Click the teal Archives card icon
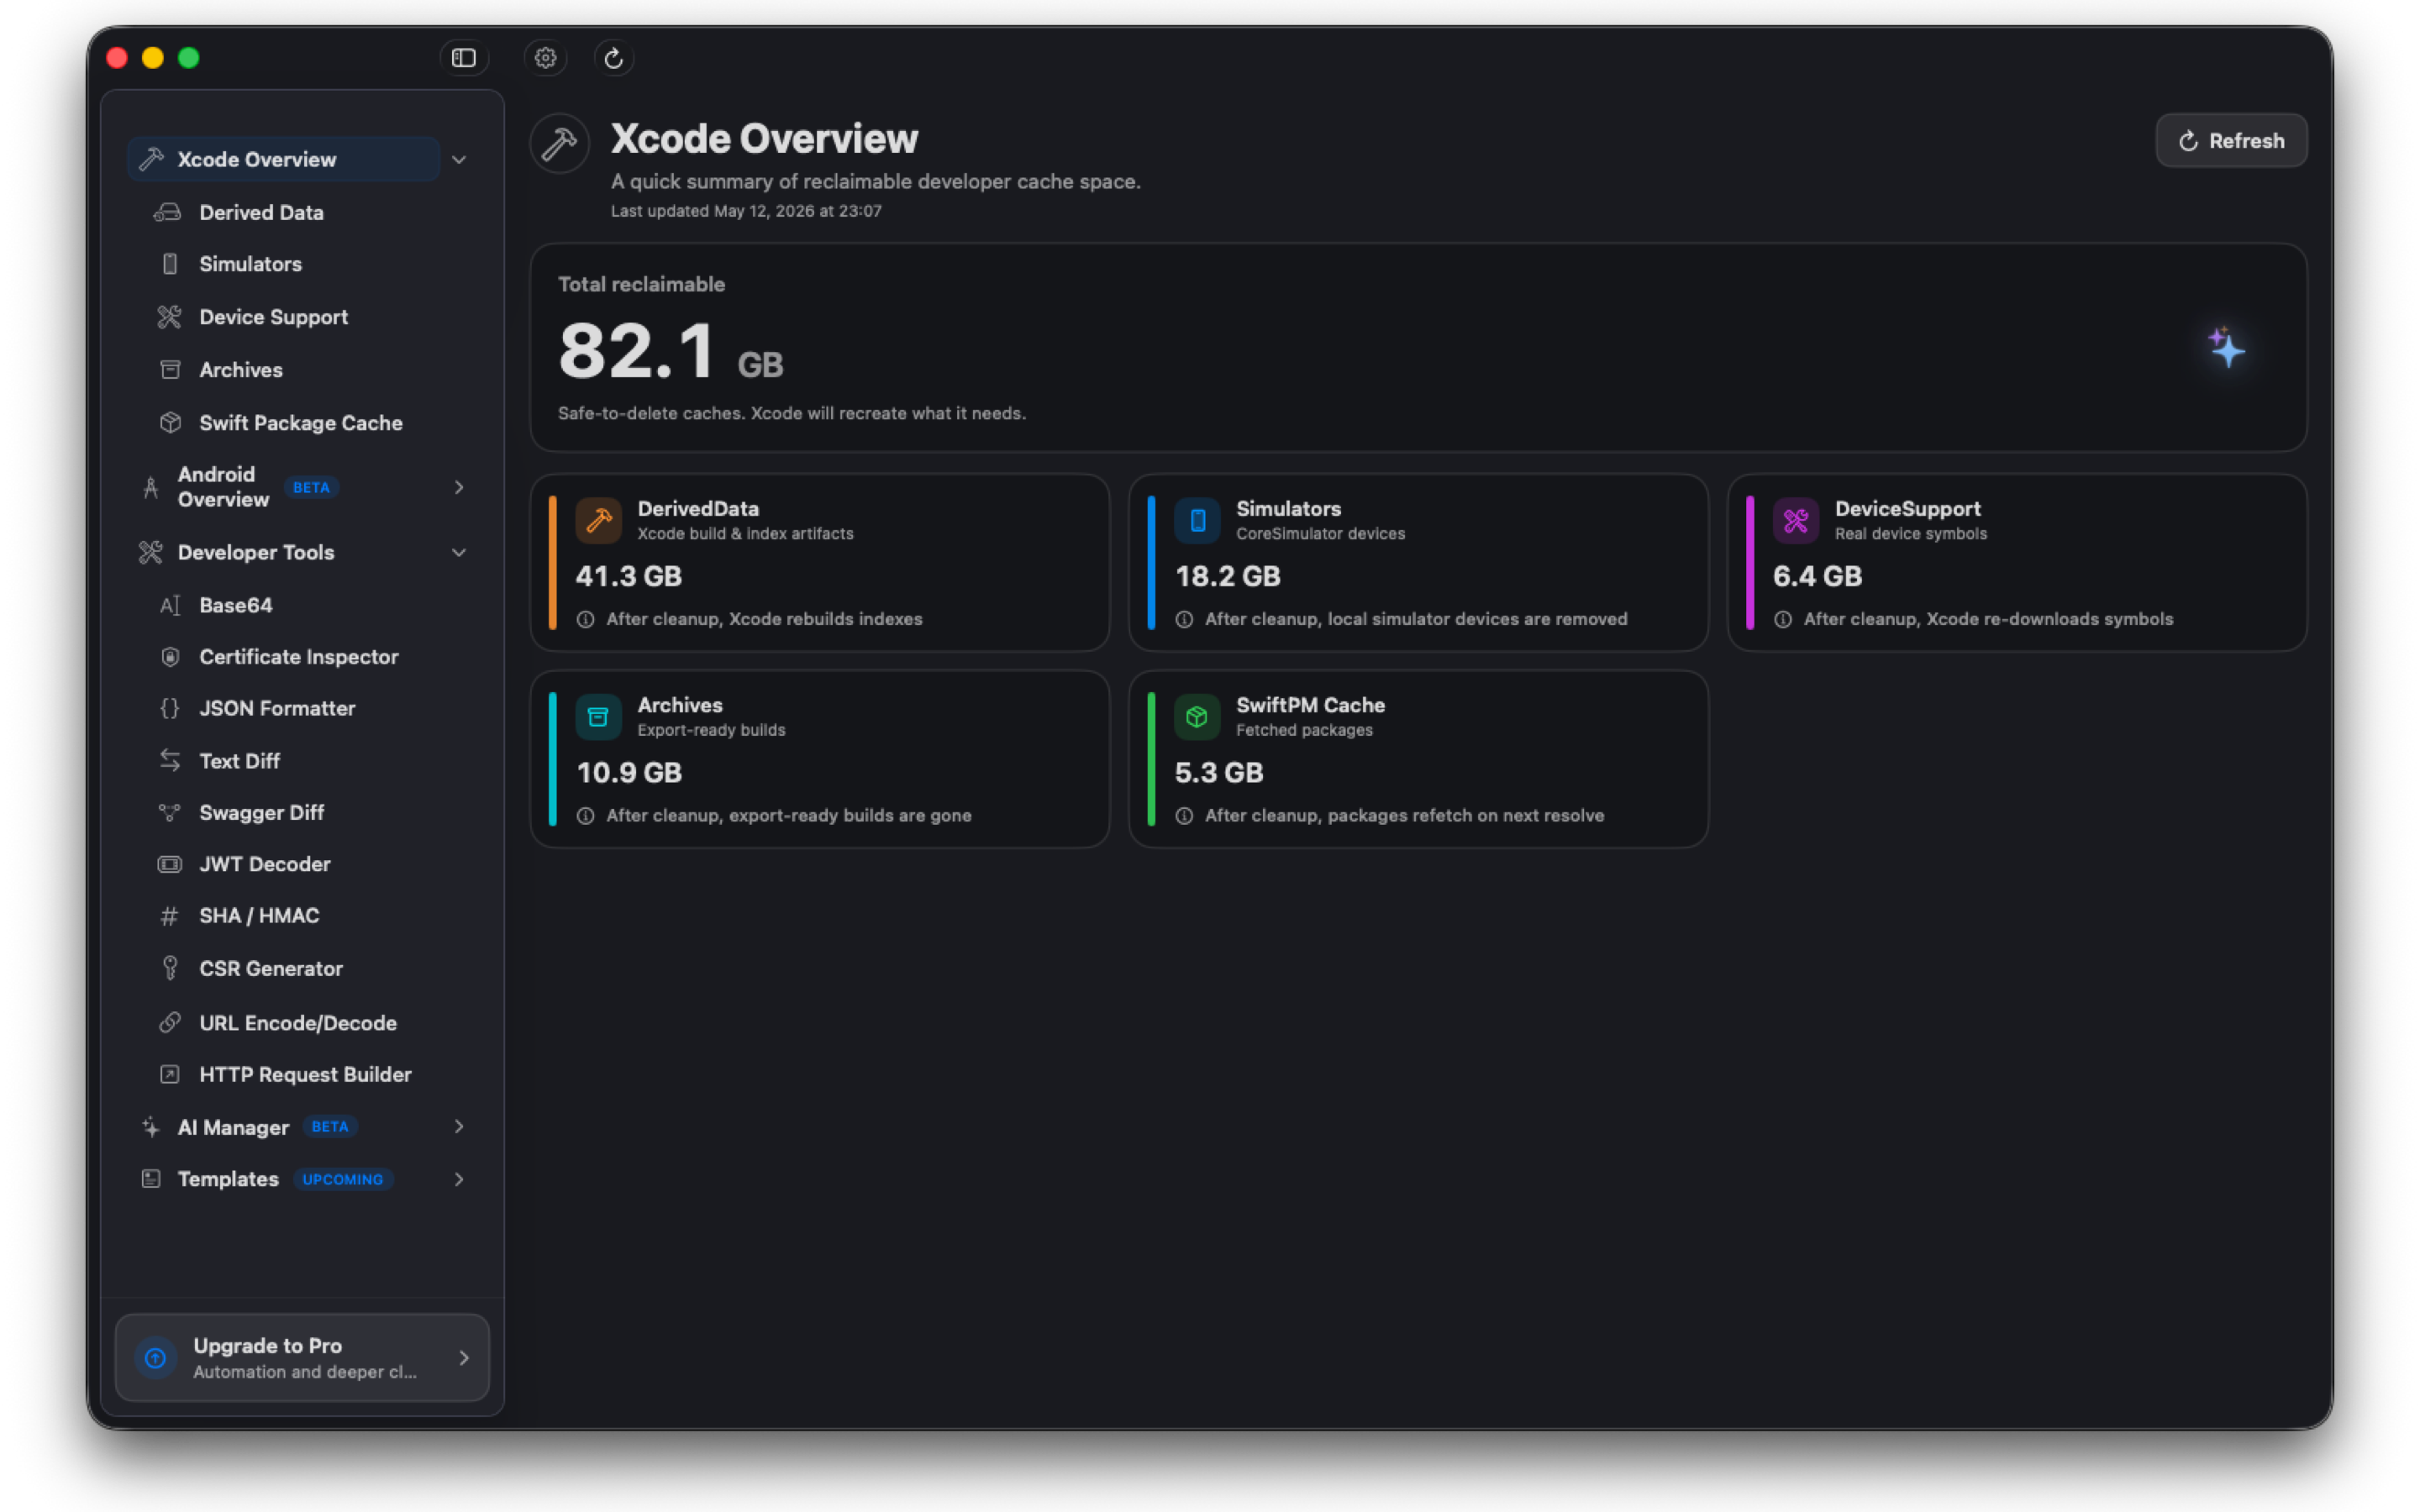 tap(599, 717)
